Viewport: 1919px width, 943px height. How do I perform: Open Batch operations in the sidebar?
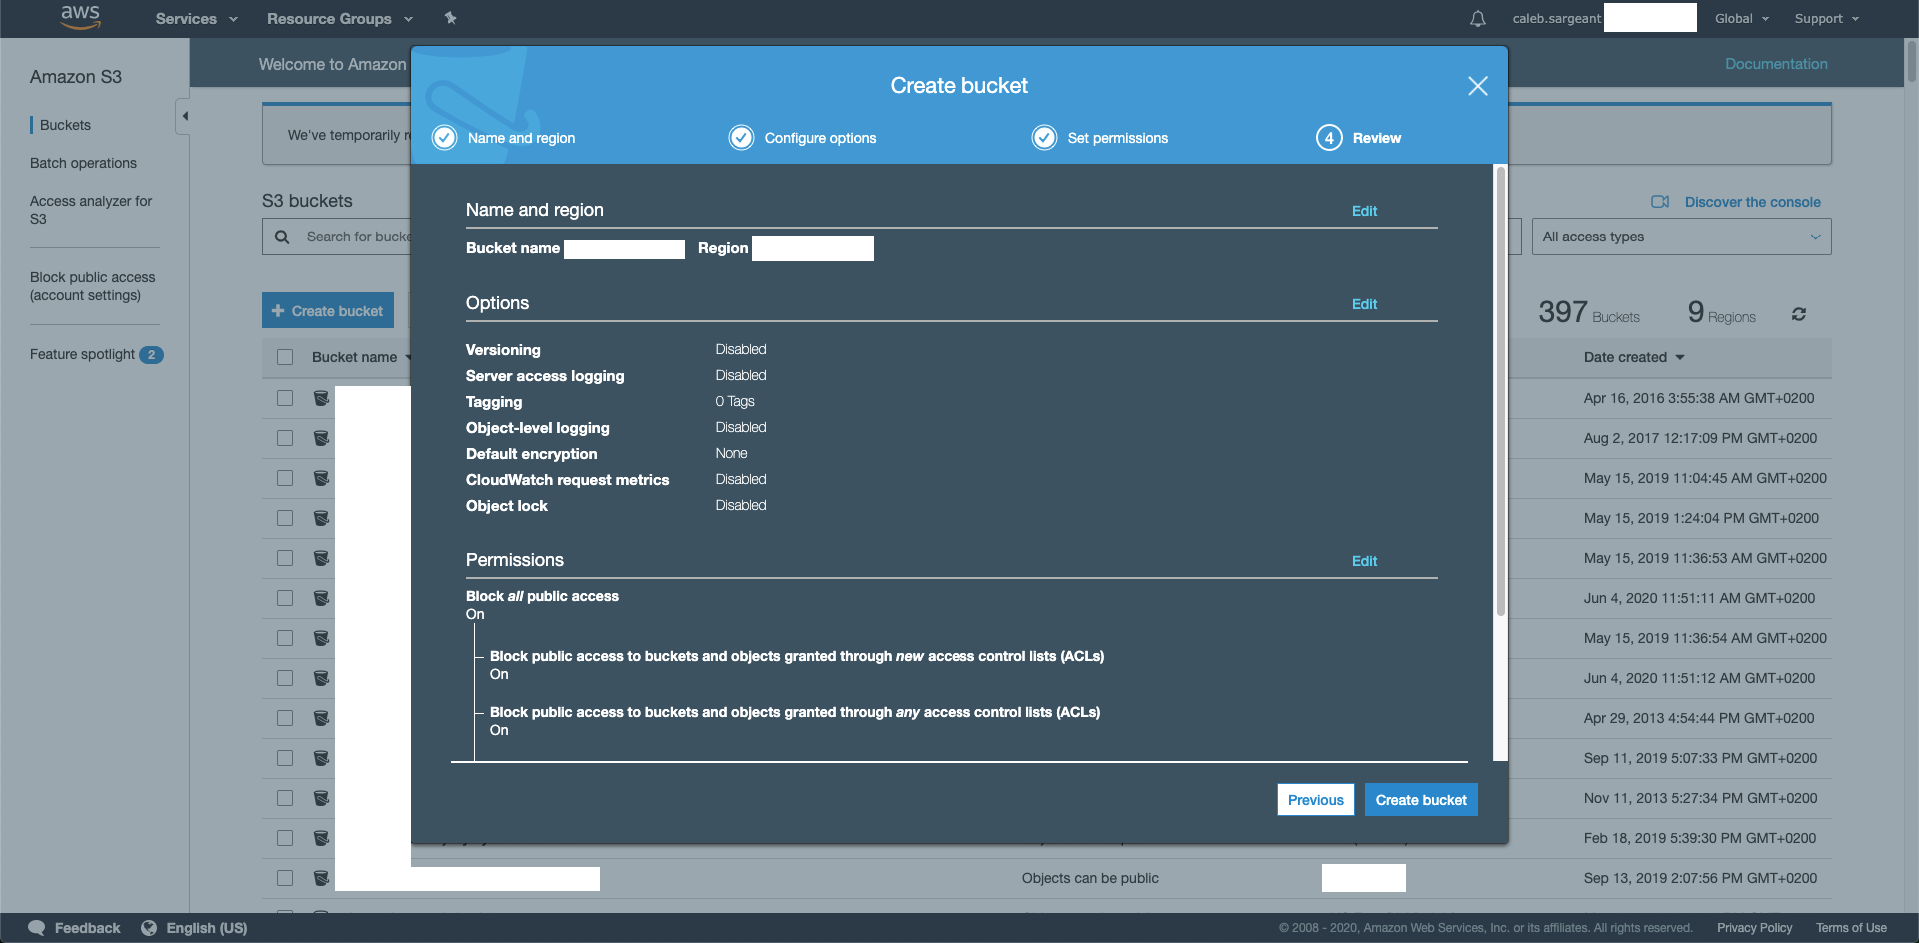(x=83, y=163)
